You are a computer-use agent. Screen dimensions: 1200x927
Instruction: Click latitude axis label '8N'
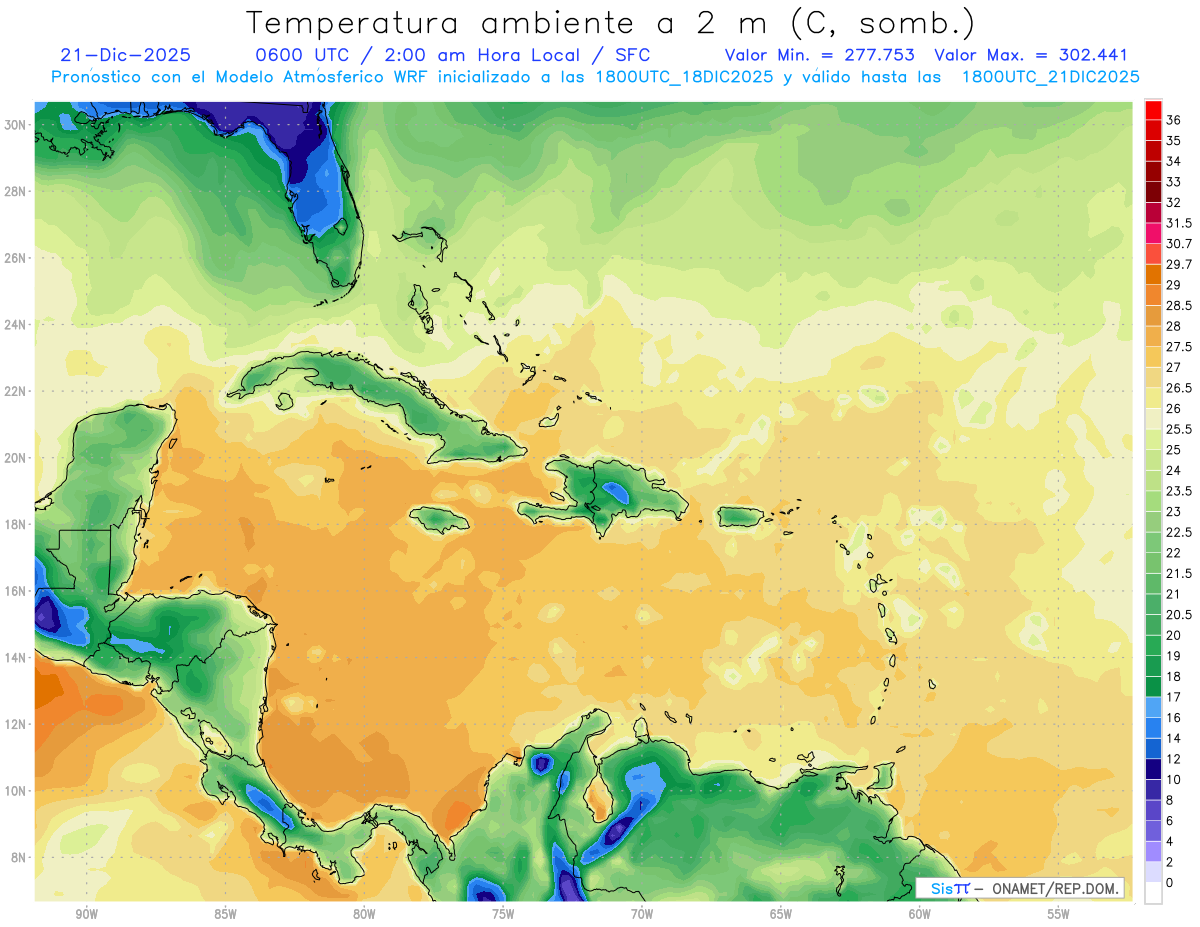coord(19,857)
